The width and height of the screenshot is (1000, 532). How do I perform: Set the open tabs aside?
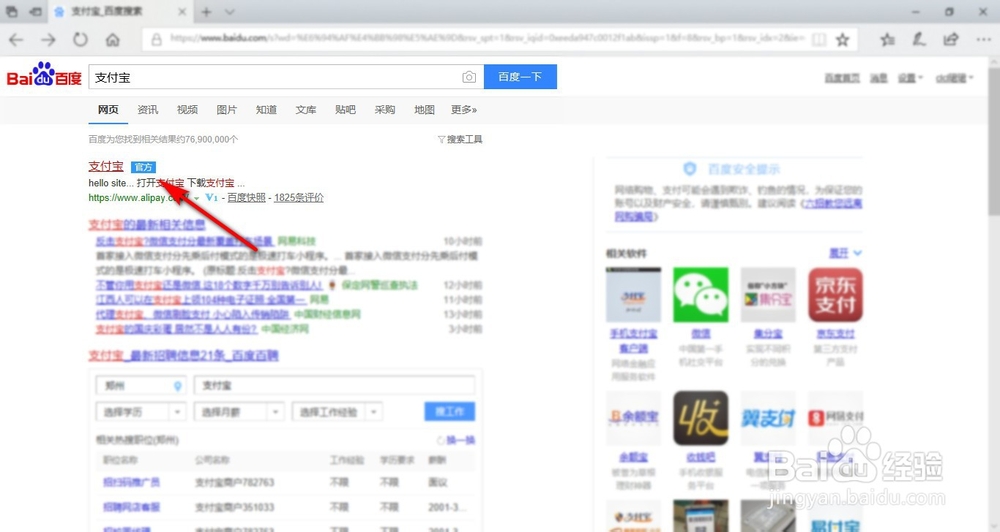(36, 11)
